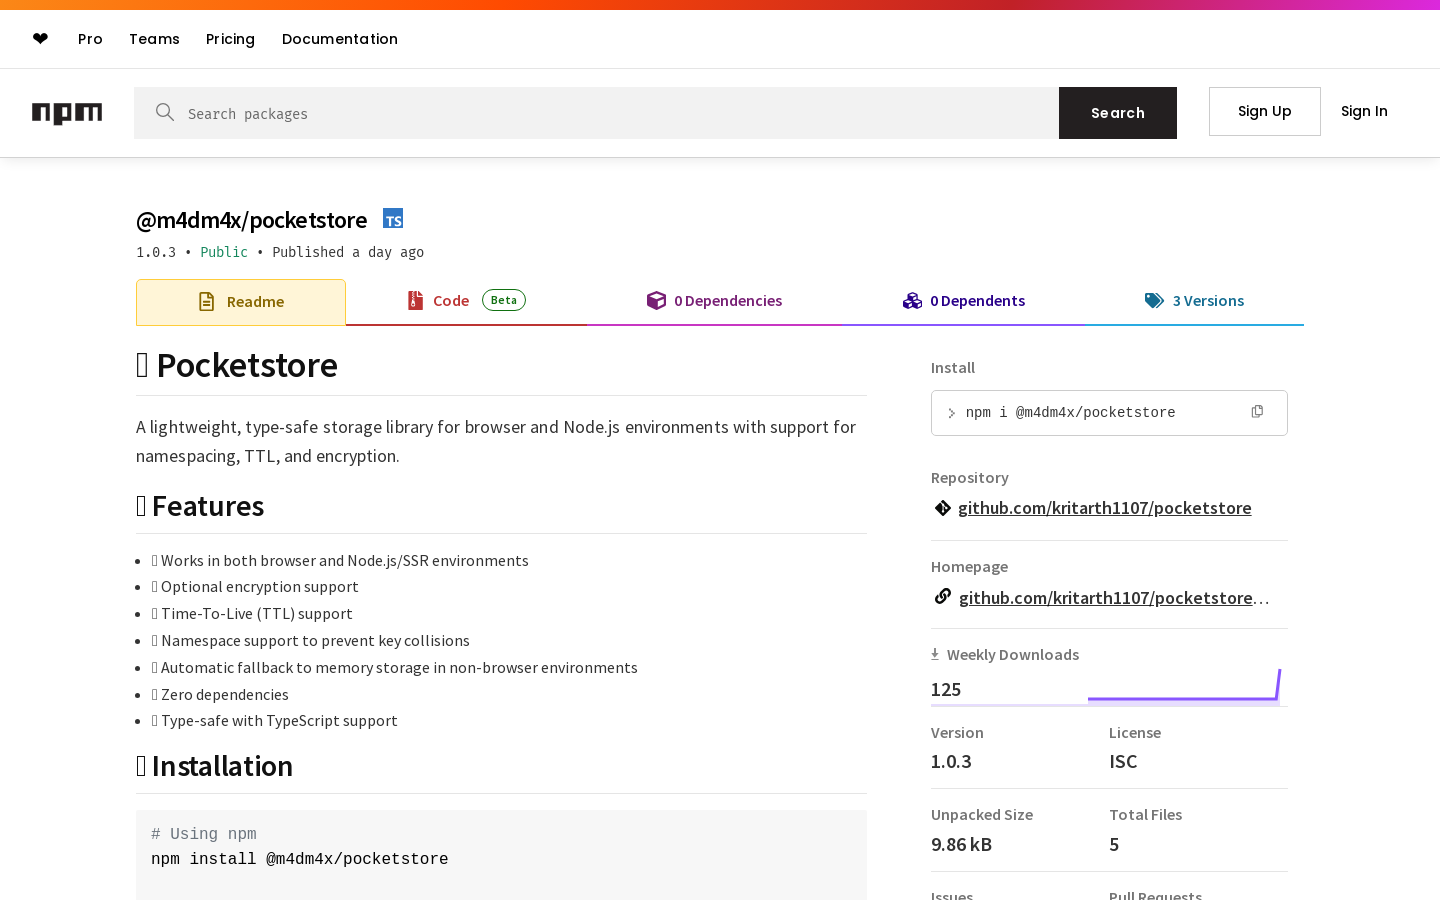
Task: Click the weekly downloads count 125
Action: (946, 689)
